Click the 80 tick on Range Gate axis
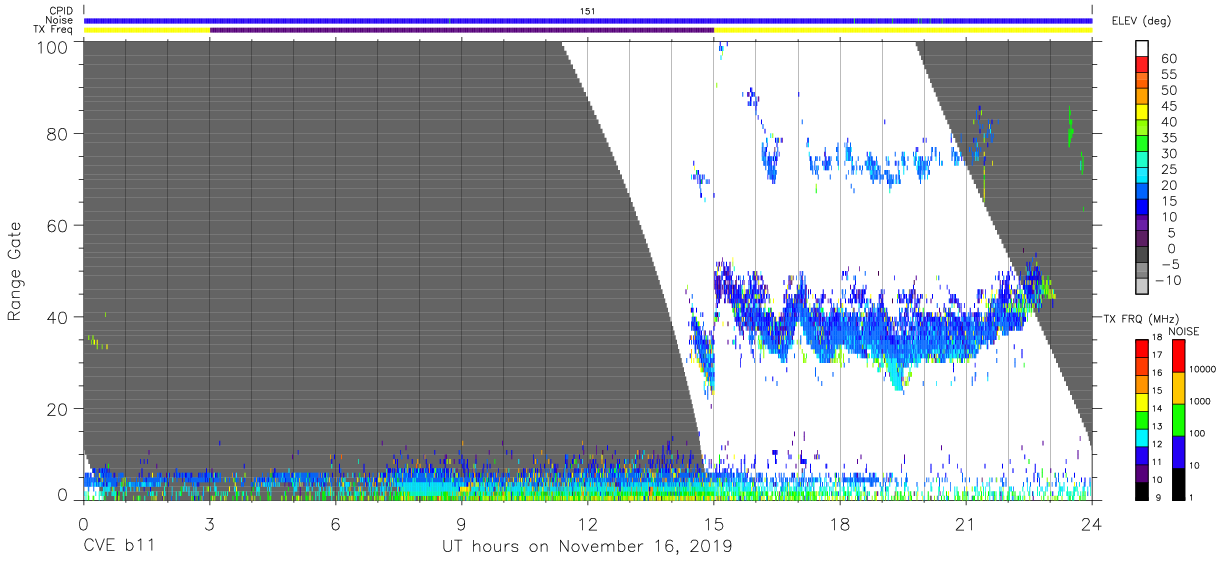This screenshot has height=567, width=1228. pyautogui.click(x=58, y=134)
